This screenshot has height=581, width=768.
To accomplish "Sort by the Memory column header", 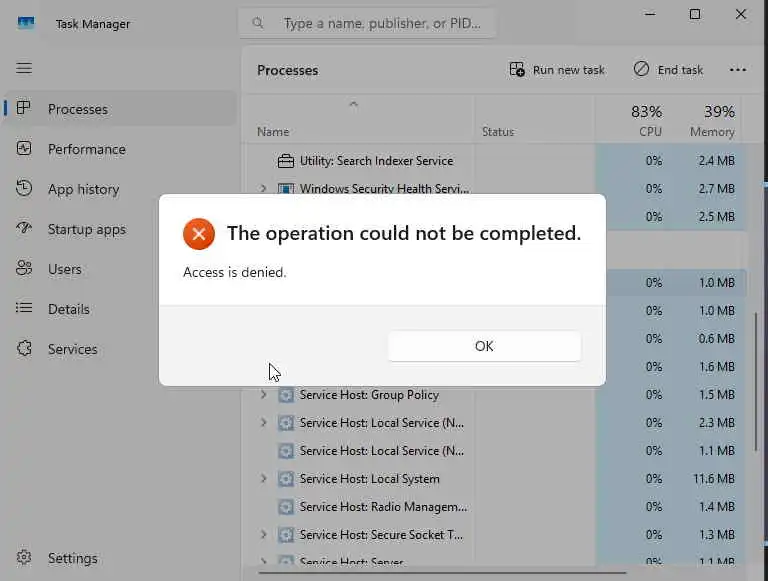I will [x=712, y=121].
